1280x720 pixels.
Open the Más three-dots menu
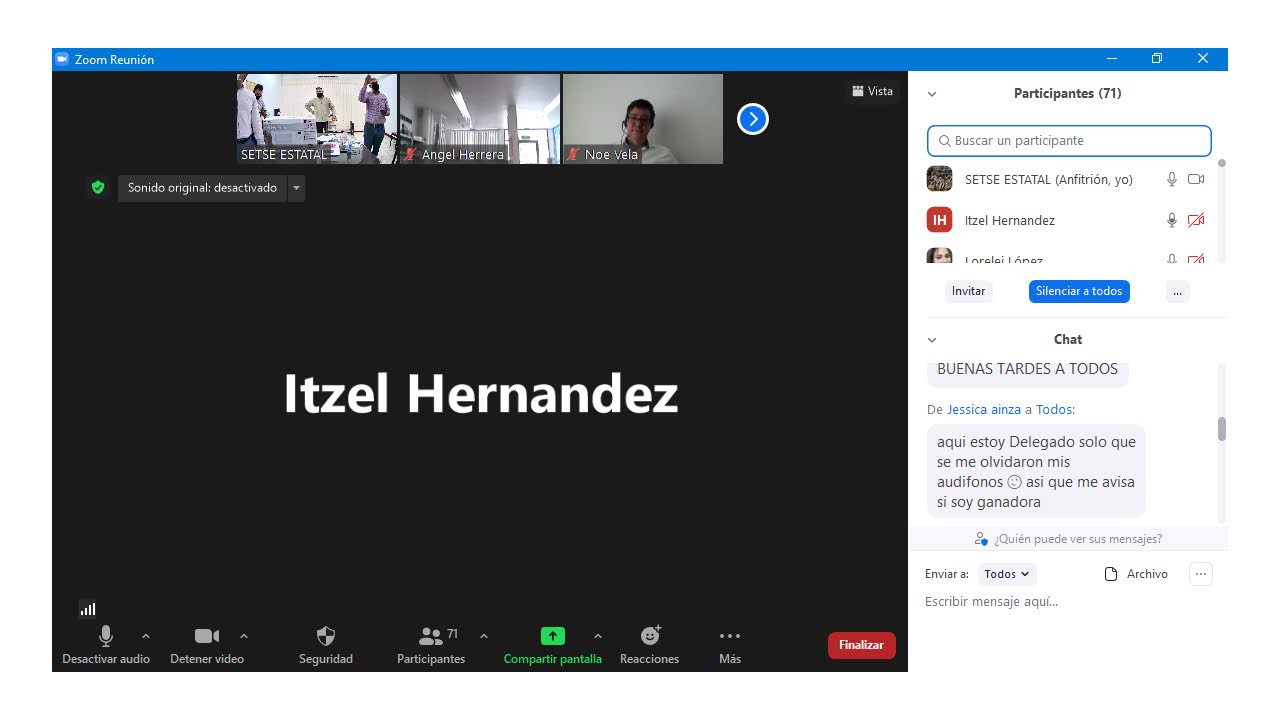[730, 636]
